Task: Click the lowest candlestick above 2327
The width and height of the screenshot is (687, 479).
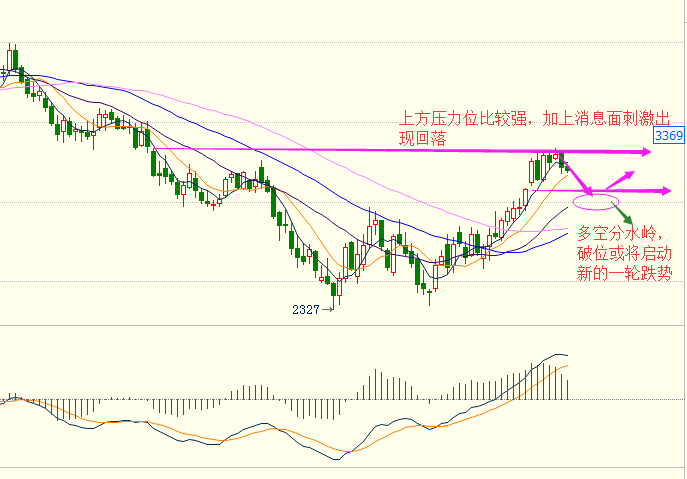Action: 337,290
